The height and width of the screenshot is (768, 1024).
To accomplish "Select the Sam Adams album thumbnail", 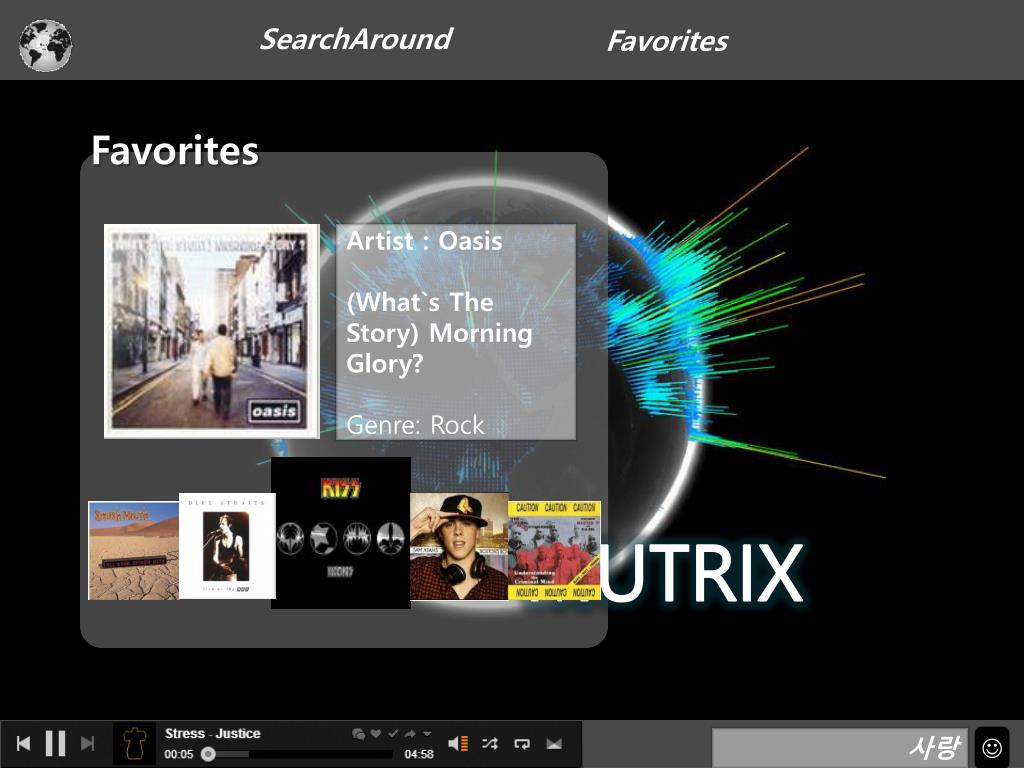I will click(459, 547).
